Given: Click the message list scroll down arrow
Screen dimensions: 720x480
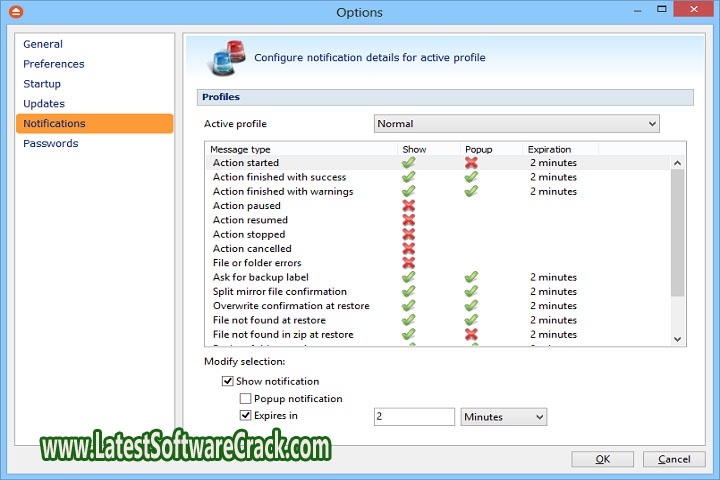Looking at the screenshot, I should point(677,339).
